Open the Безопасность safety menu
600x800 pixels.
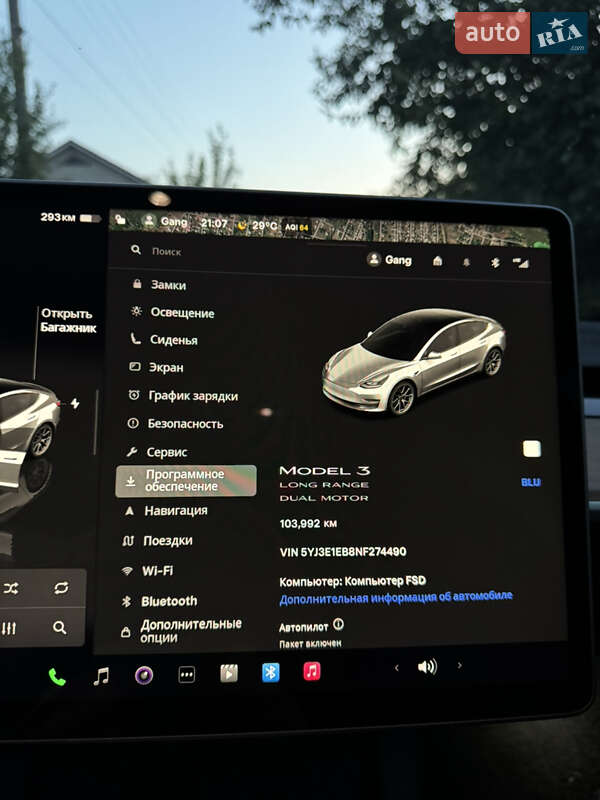175,423
